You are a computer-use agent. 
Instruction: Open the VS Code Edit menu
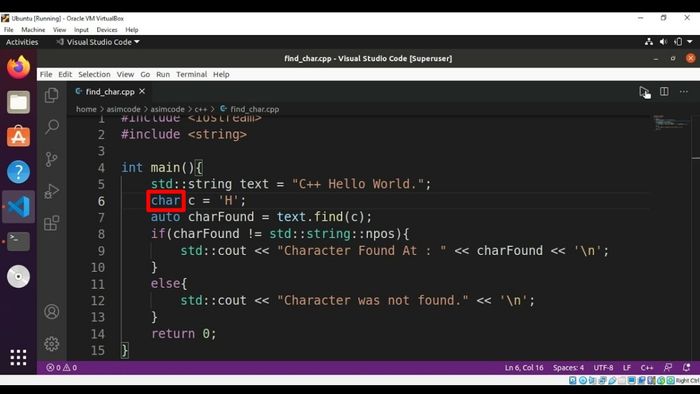pos(65,75)
